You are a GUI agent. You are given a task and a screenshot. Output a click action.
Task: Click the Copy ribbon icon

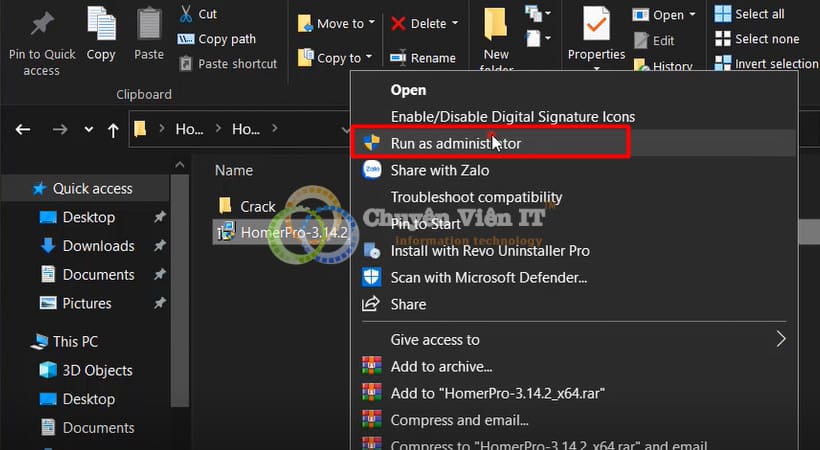(101, 24)
